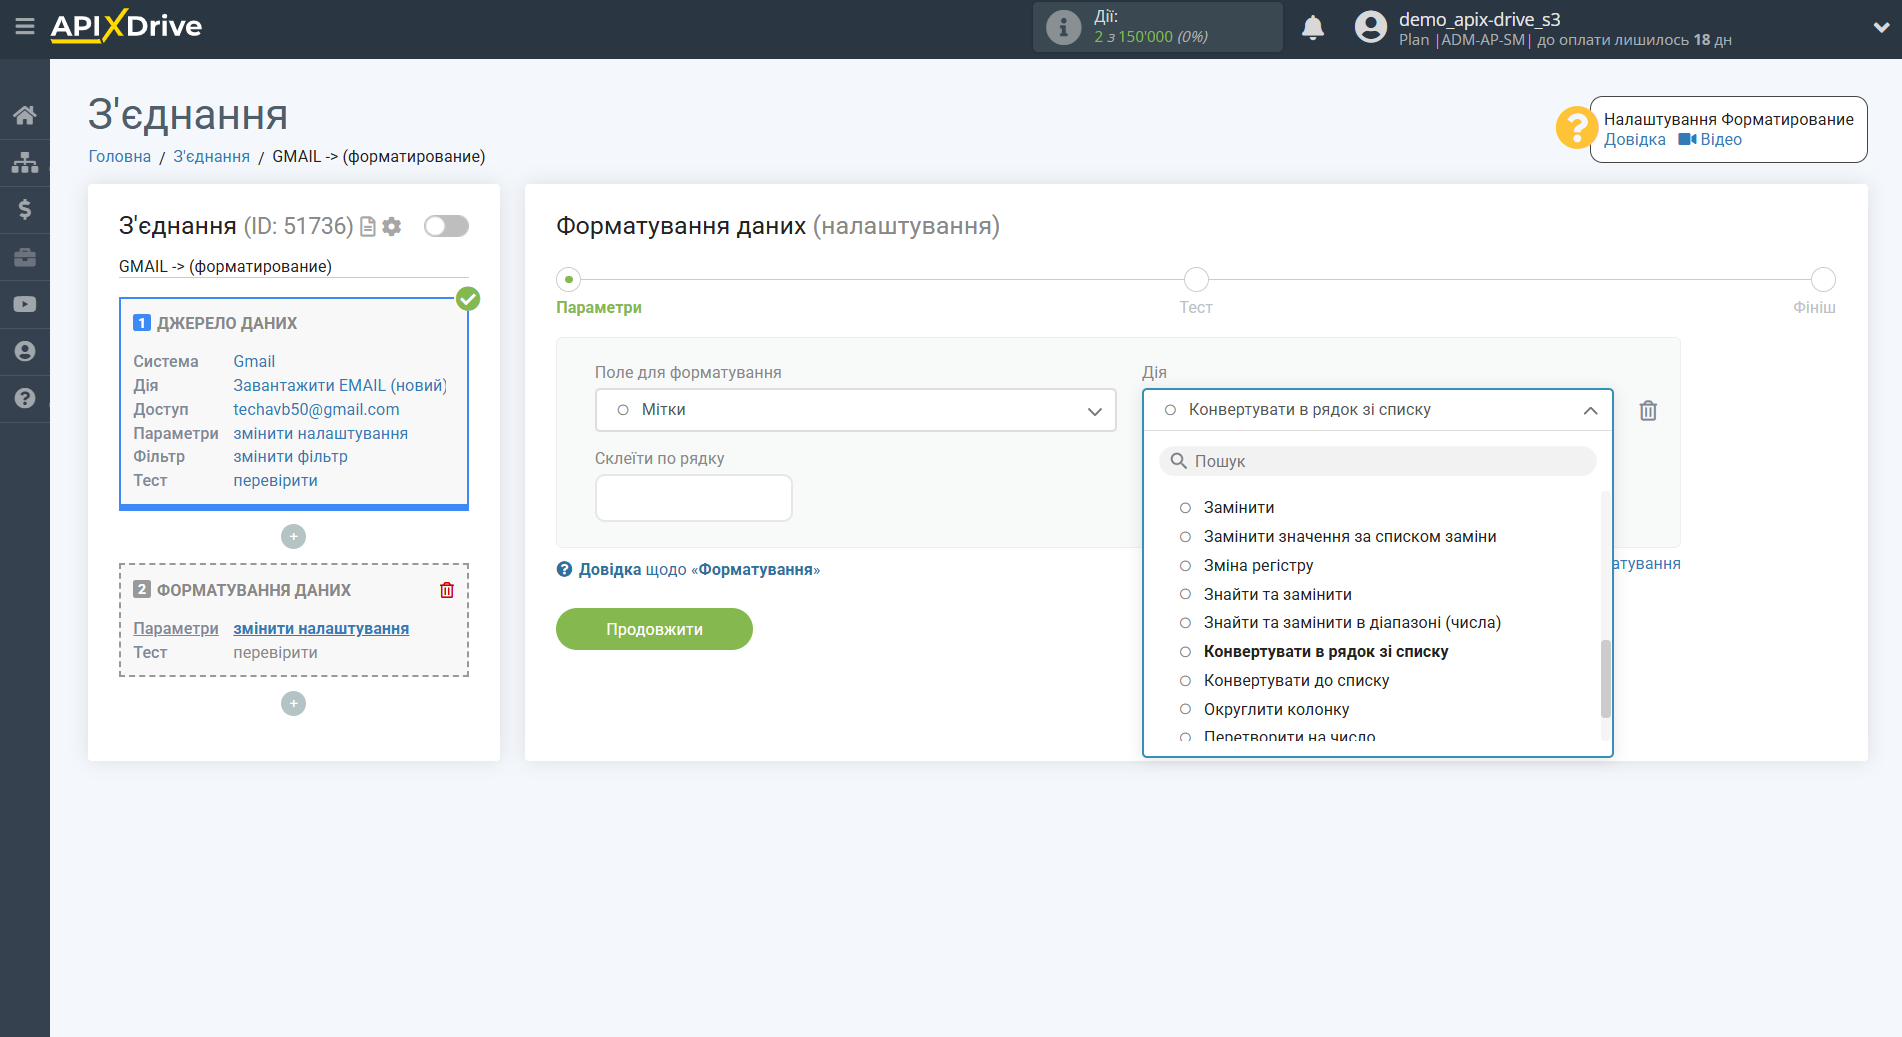Viewport: 1902px width, 1037px height.
Task: Click the Параметри step marker
Action: 569,279
